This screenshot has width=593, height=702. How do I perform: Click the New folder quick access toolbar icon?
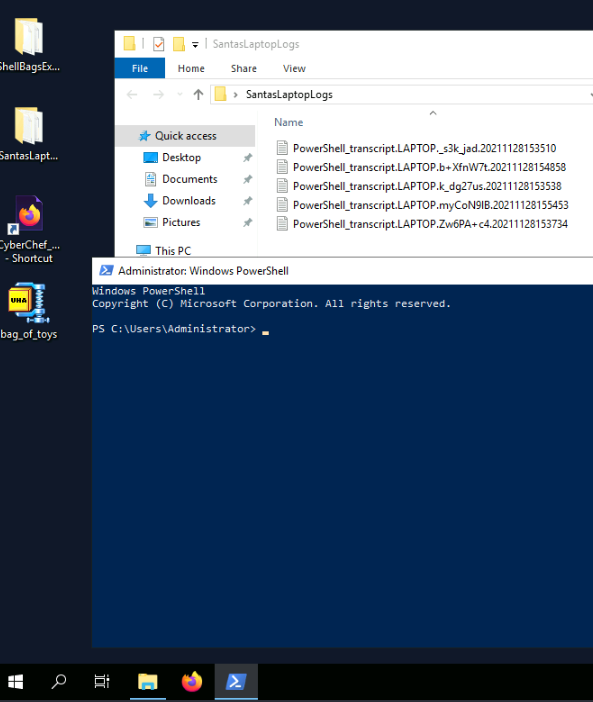coord(179,44)
